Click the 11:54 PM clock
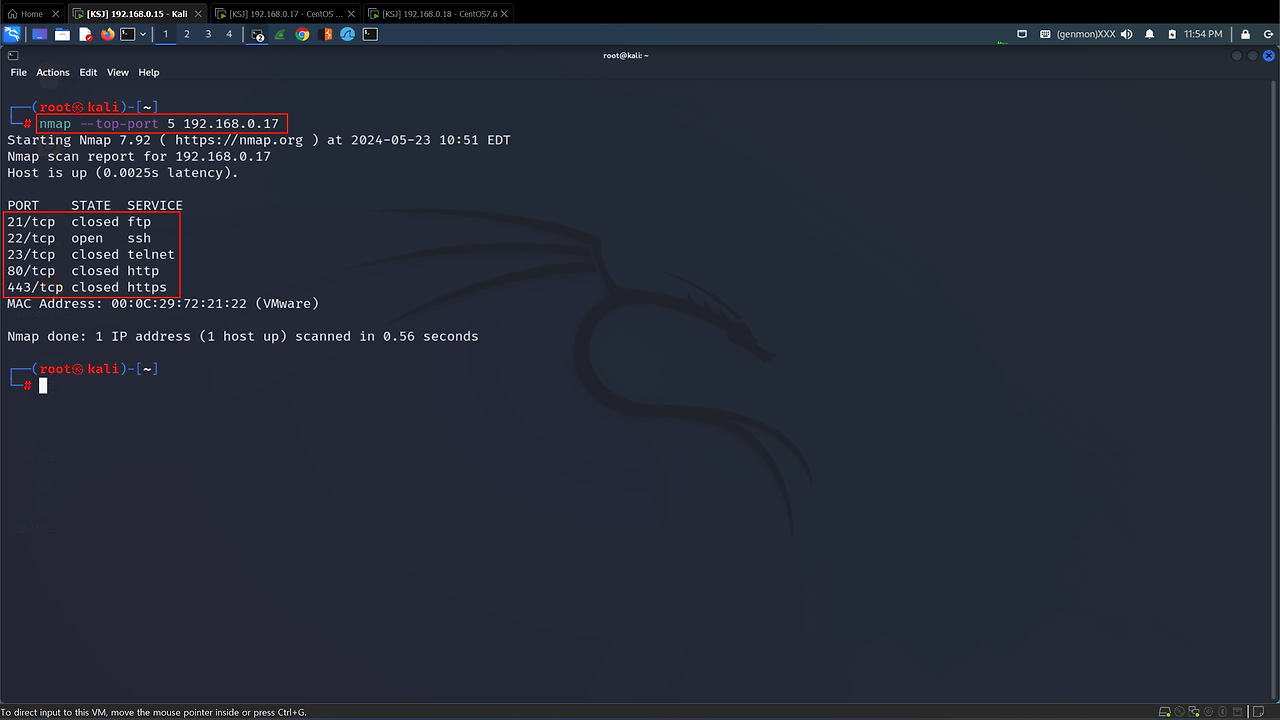Screen dimensions: 1280x720 pyautogui.click(x=1203, y=34)
